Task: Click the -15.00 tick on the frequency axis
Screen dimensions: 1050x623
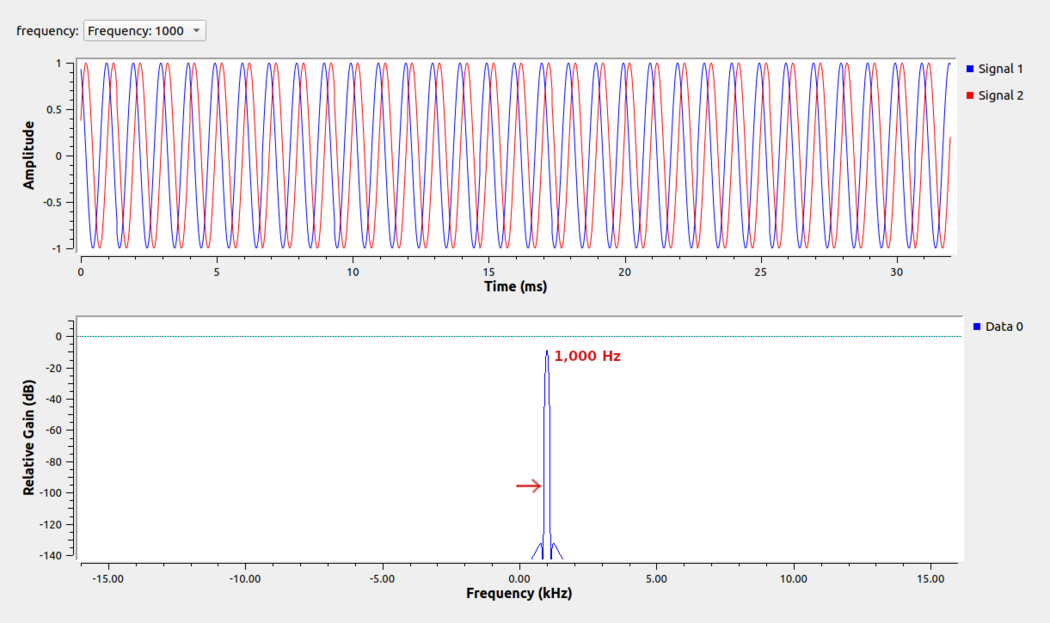Action: [107, 578]
